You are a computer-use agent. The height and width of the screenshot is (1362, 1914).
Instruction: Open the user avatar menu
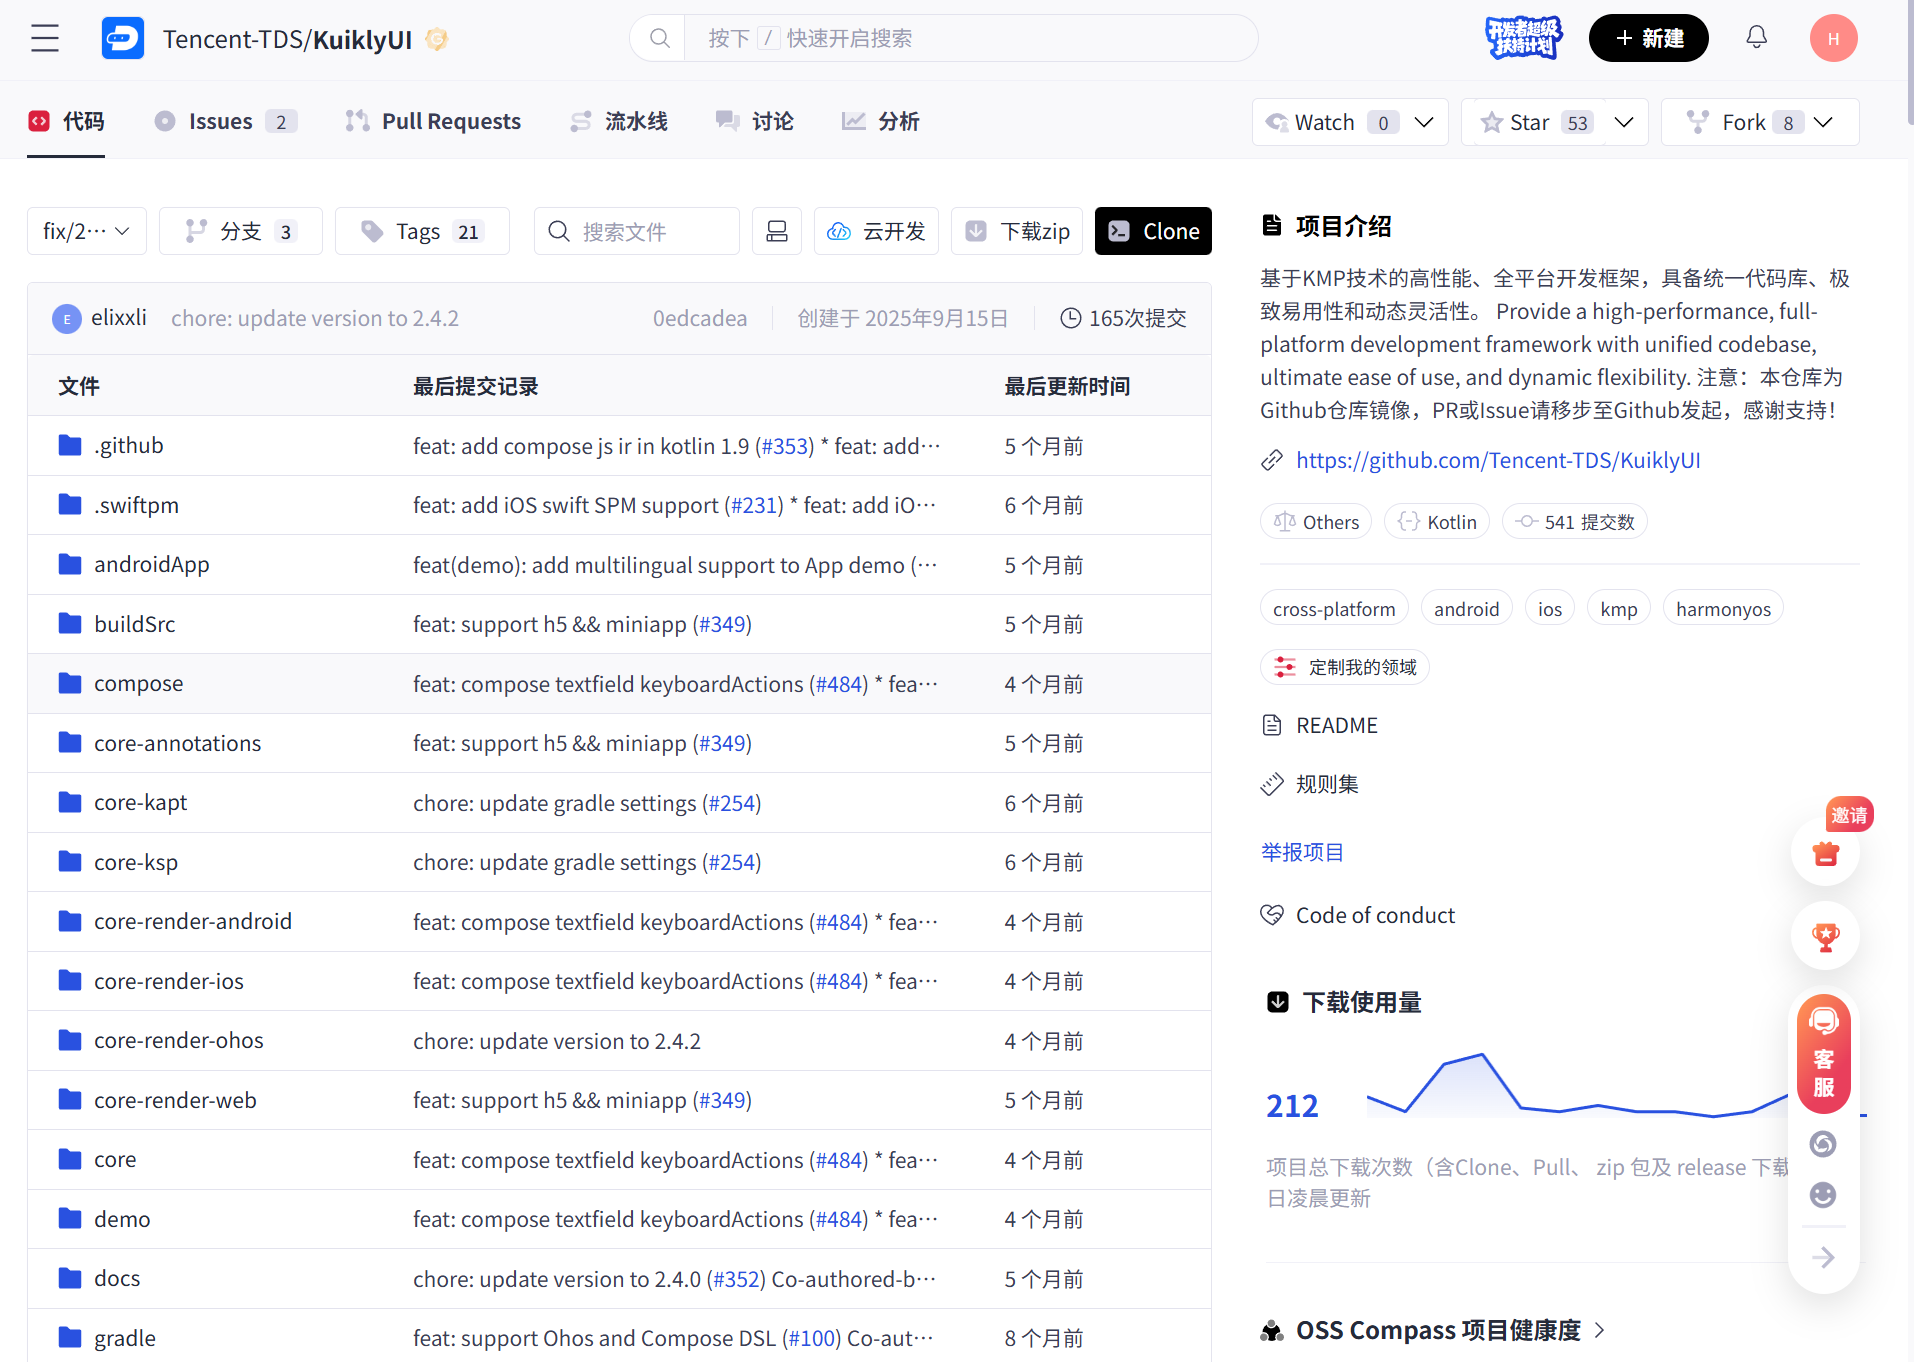tap(1833, 38)
